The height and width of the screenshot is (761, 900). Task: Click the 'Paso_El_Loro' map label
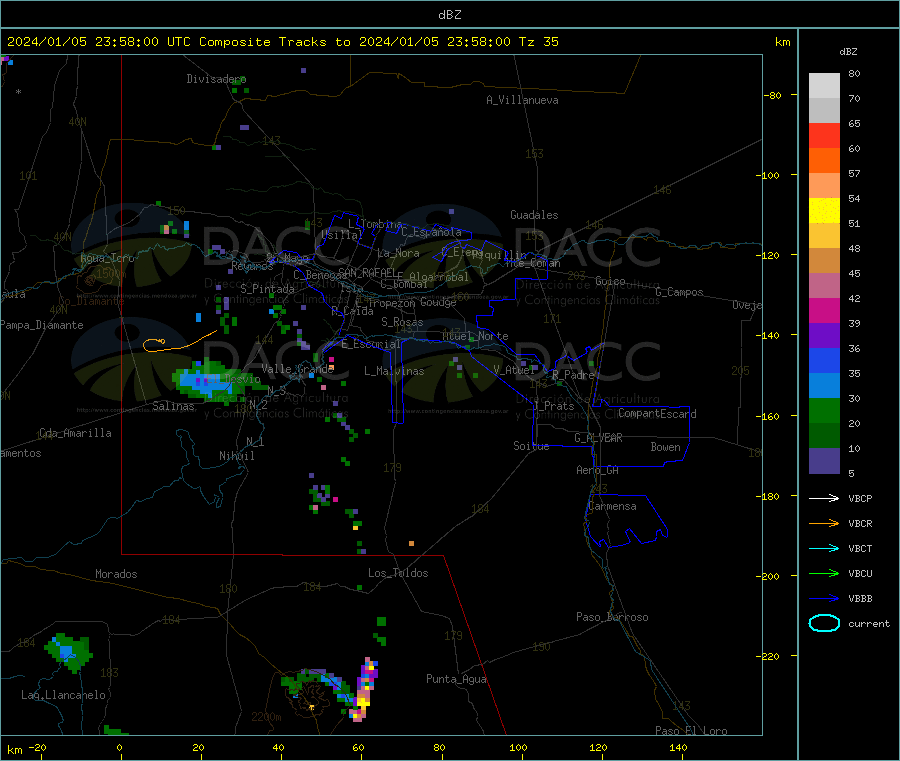(x=691, y=731)
